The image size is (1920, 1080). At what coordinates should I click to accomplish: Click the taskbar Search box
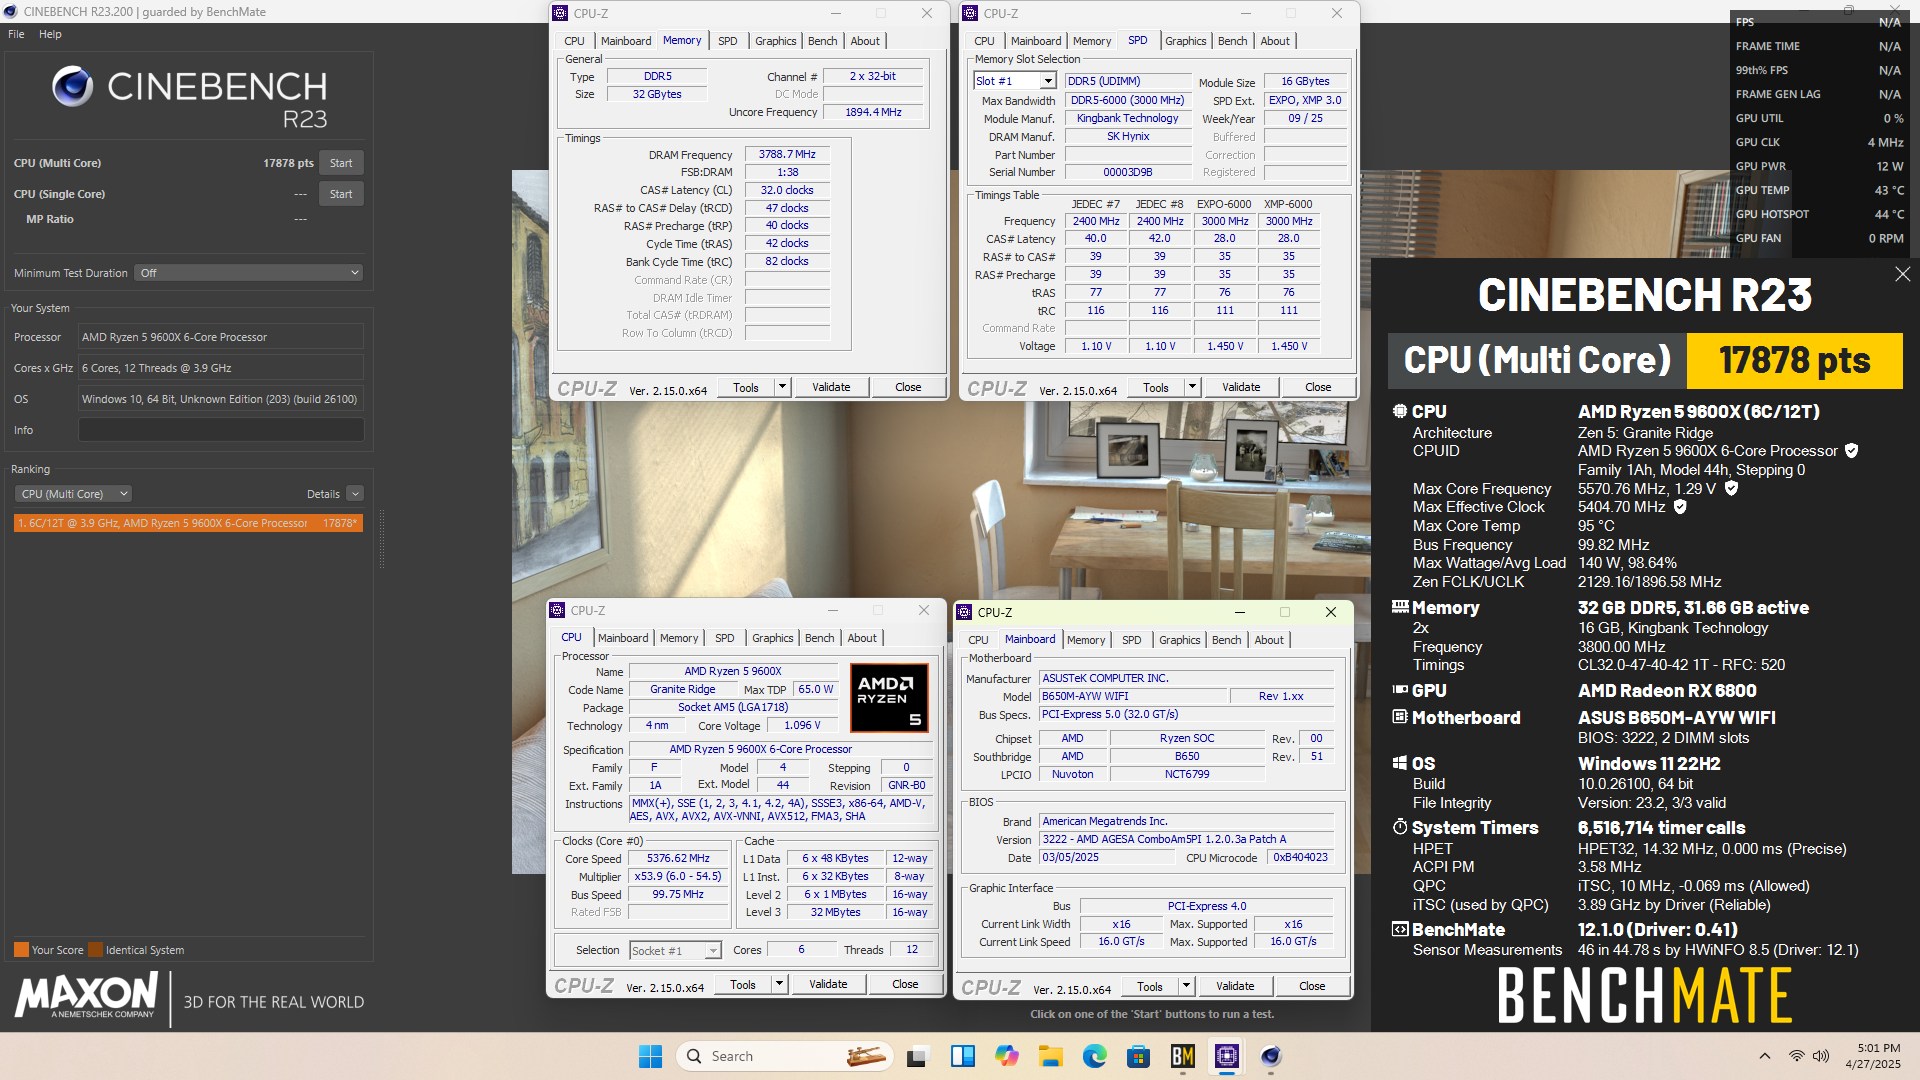pyautogui.click(x=784, y=1056)
